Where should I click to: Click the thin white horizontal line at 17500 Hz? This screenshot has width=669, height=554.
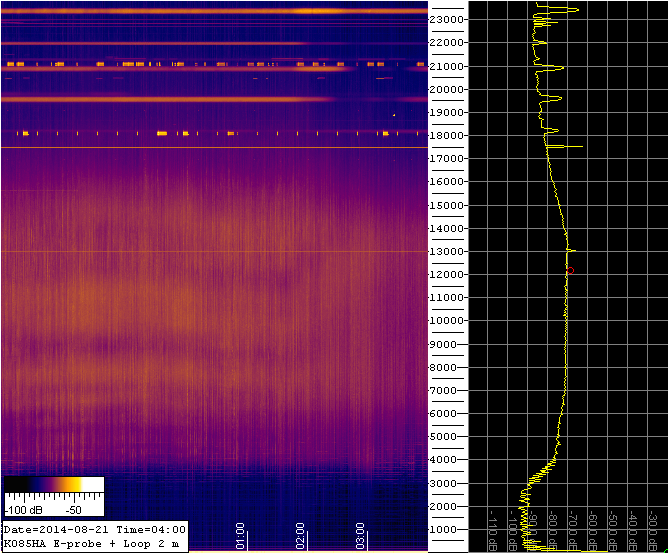pyautogui.click(x=200, y=148)
